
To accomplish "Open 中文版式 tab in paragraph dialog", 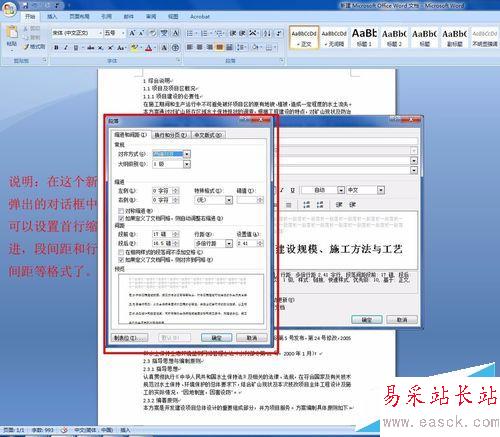I will [208, 135].
